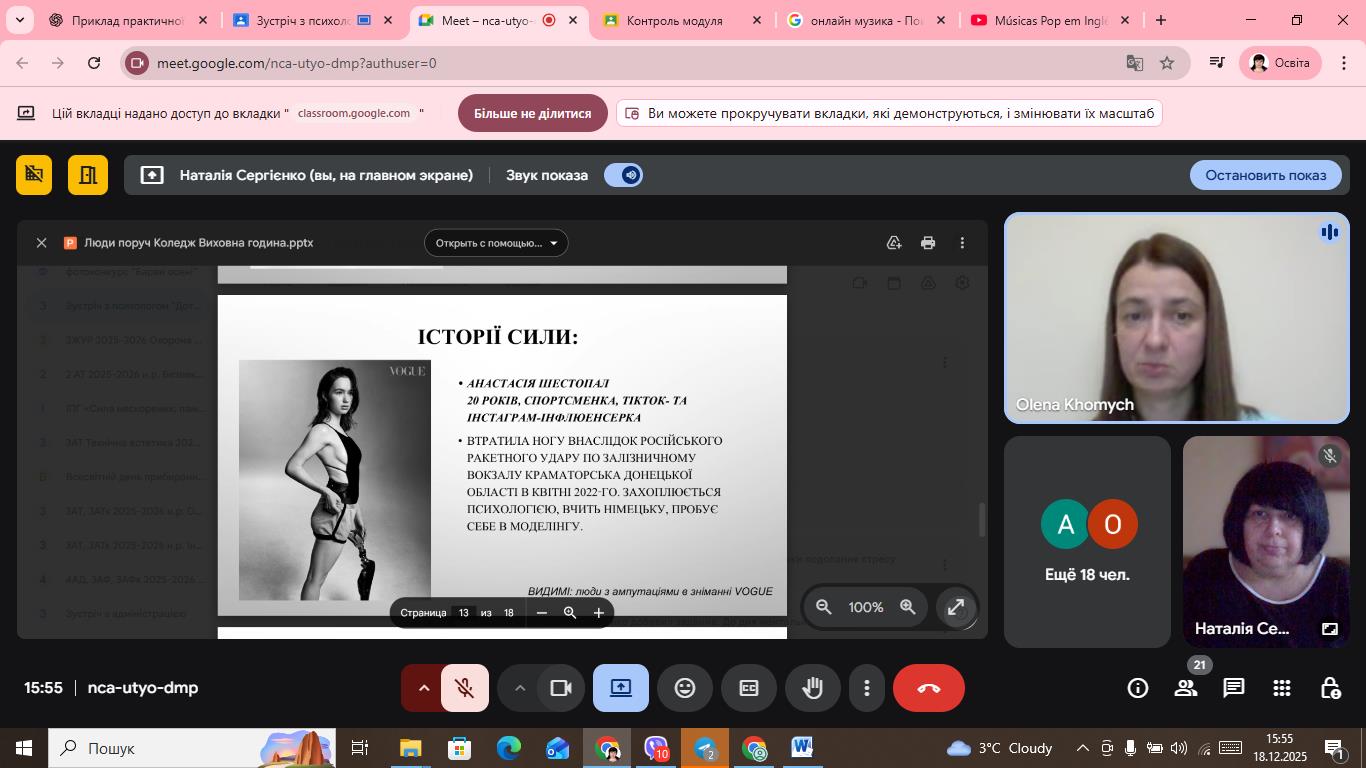1366x768 pixels.
Task: Open the meeting details info icon
Action: tap(1138, 688)
